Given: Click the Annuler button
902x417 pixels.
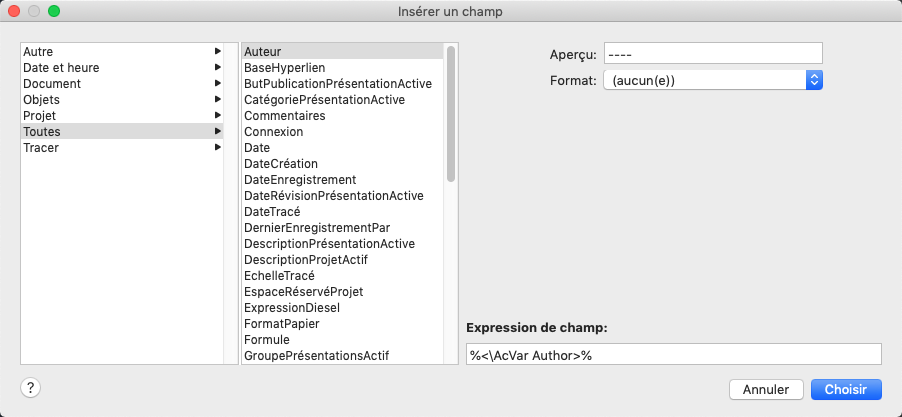Looking at the screenshot, I should click(766, 389).
